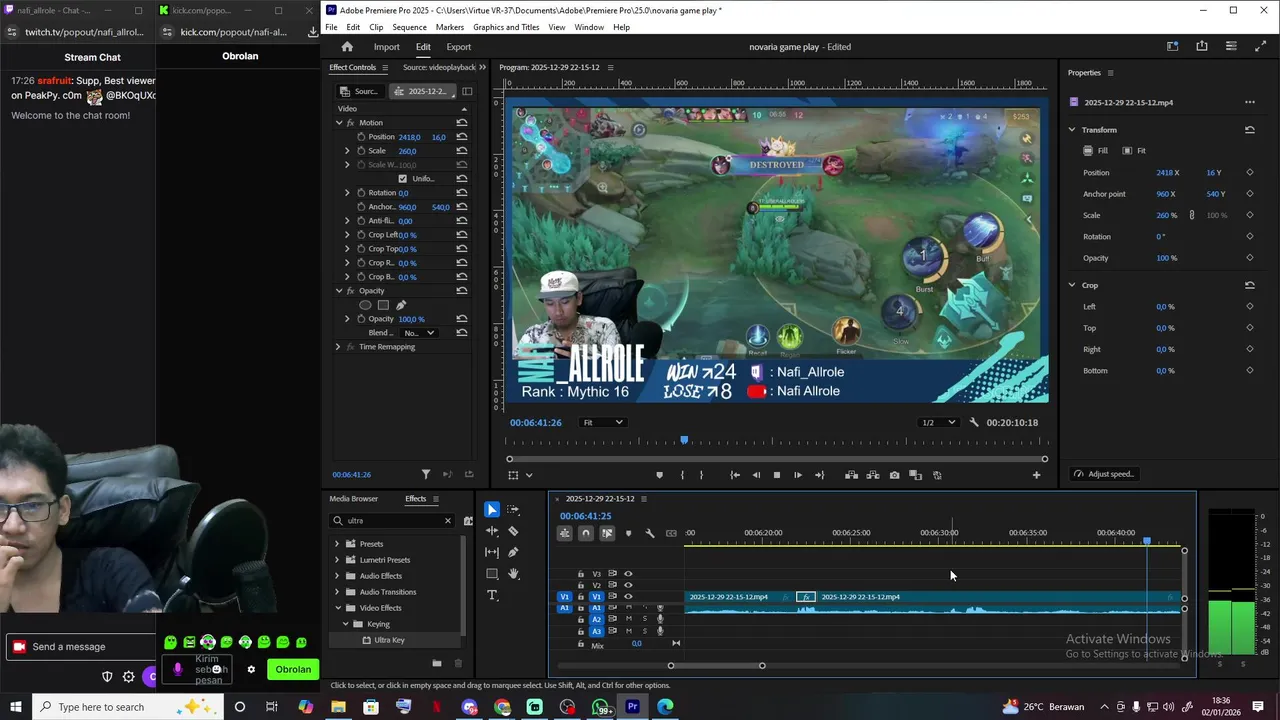The image size is (1280, 720).
Task: Step back one frame
Action: coord(756,475)
